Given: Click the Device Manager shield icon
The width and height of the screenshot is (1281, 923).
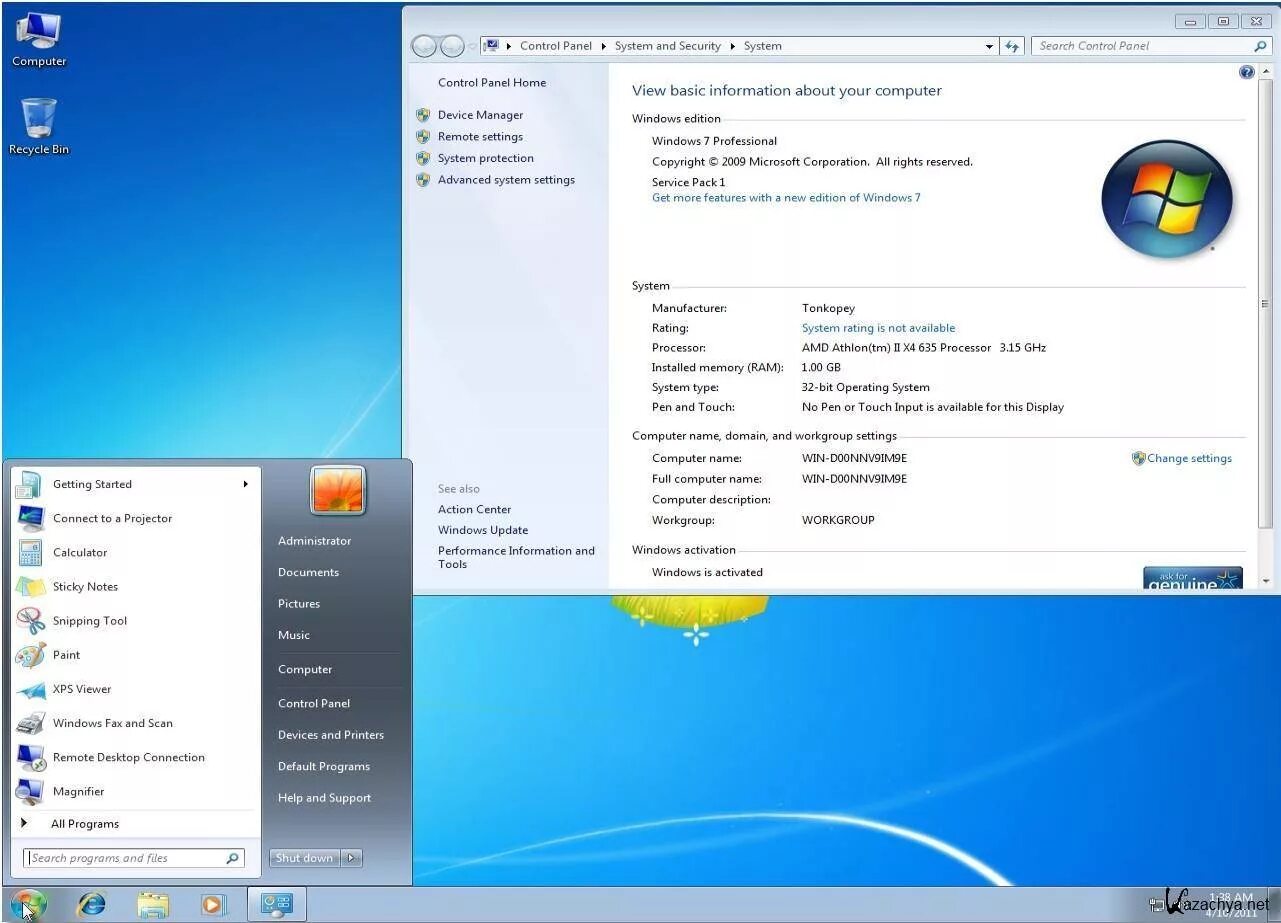Looking at the screenshot, I should click(423, 115).
